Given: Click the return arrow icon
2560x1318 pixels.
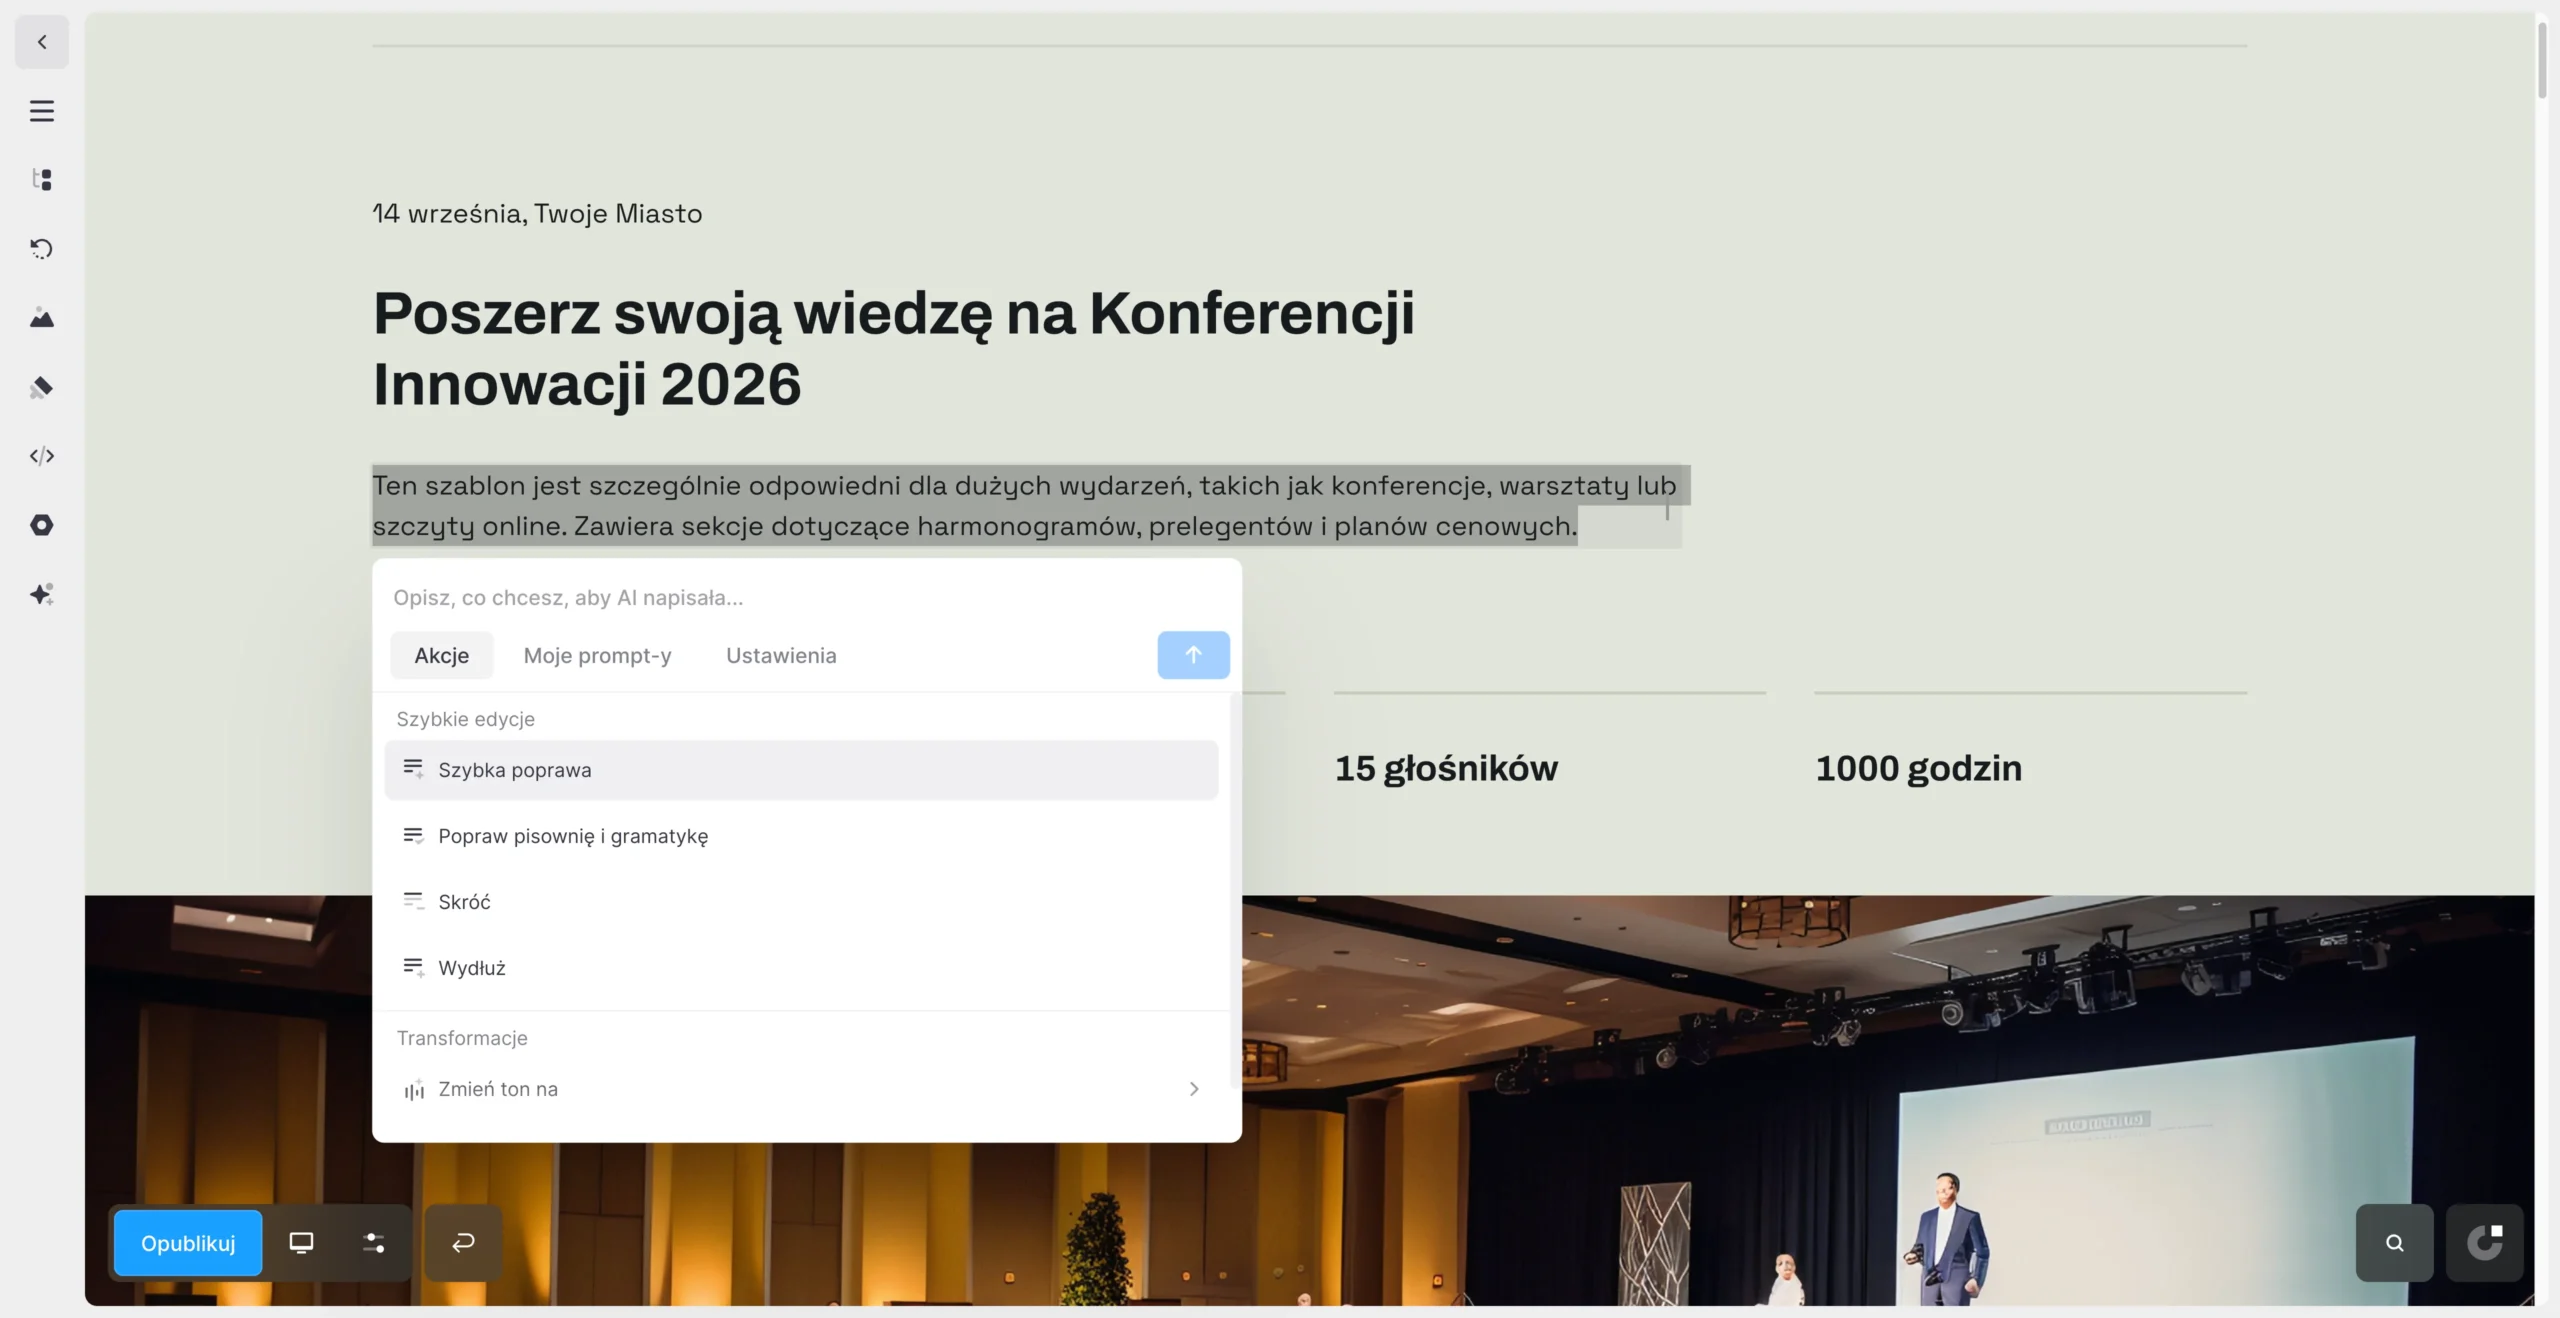Looking at the screenshot, I should 463,1243.
